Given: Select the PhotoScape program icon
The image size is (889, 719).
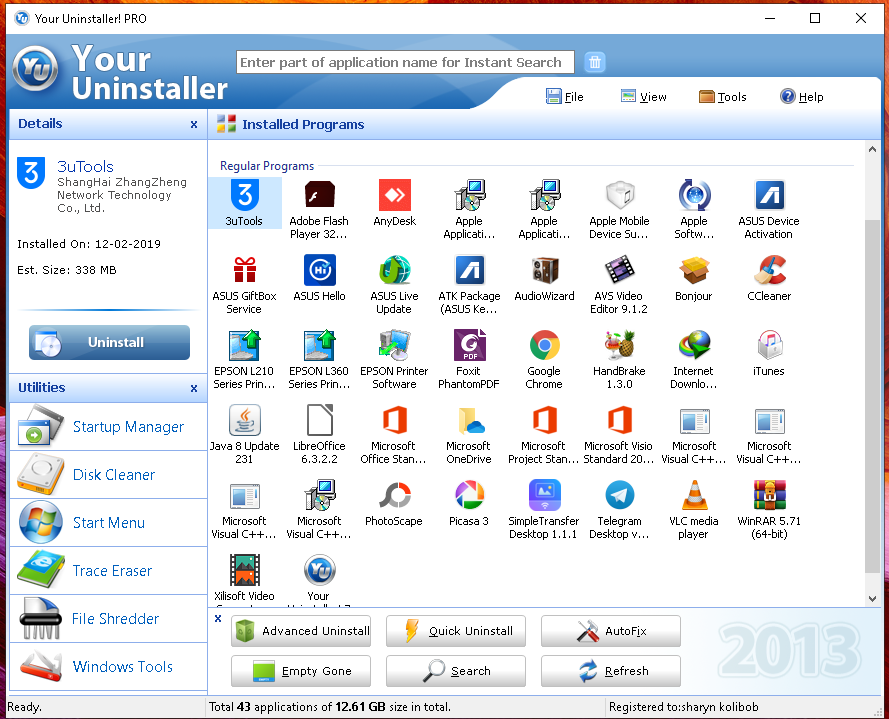Looking at the screenshot, I should pyautogui.click(x=395, y=495).
